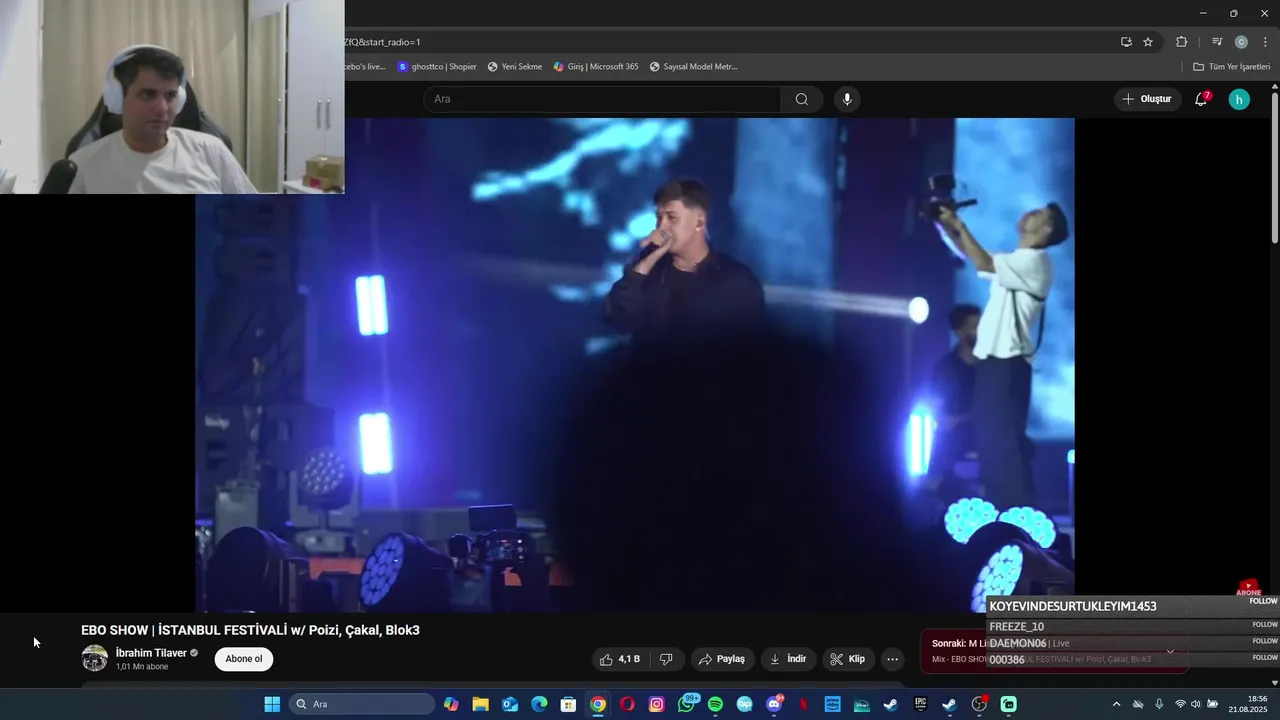Open the Chrome three-dot menu

tap(1265, 42)
